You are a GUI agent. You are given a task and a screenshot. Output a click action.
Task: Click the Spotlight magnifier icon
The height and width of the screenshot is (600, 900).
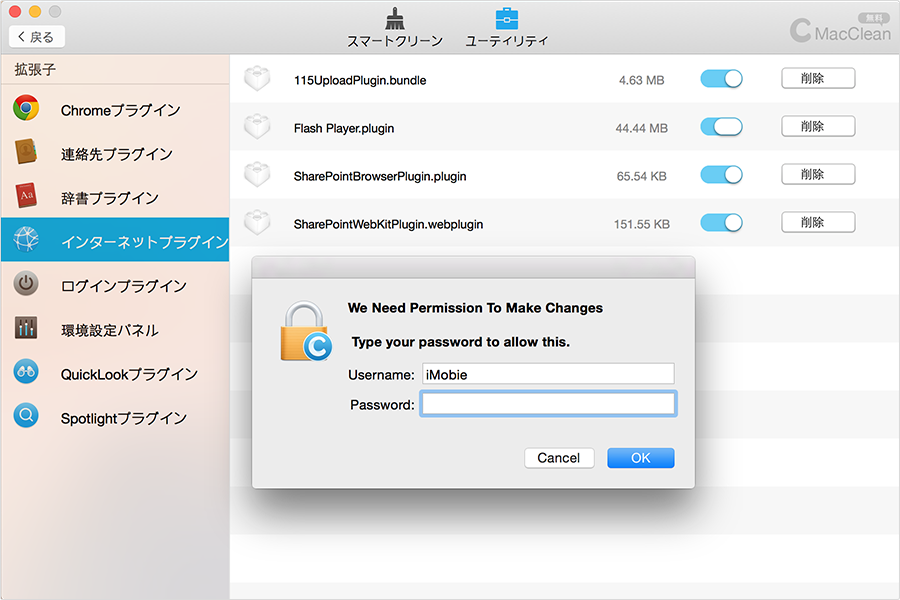pos(26,415)
